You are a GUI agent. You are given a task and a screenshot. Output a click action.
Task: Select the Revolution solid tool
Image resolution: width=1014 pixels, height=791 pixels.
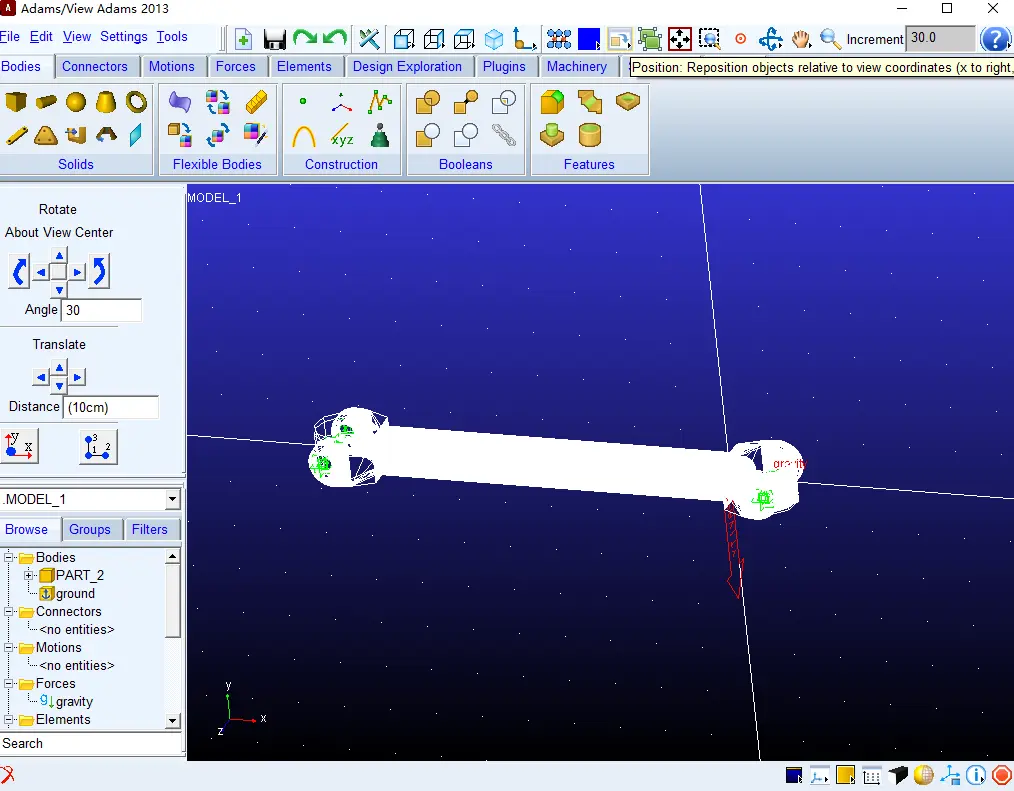click(x=106, y=135)
